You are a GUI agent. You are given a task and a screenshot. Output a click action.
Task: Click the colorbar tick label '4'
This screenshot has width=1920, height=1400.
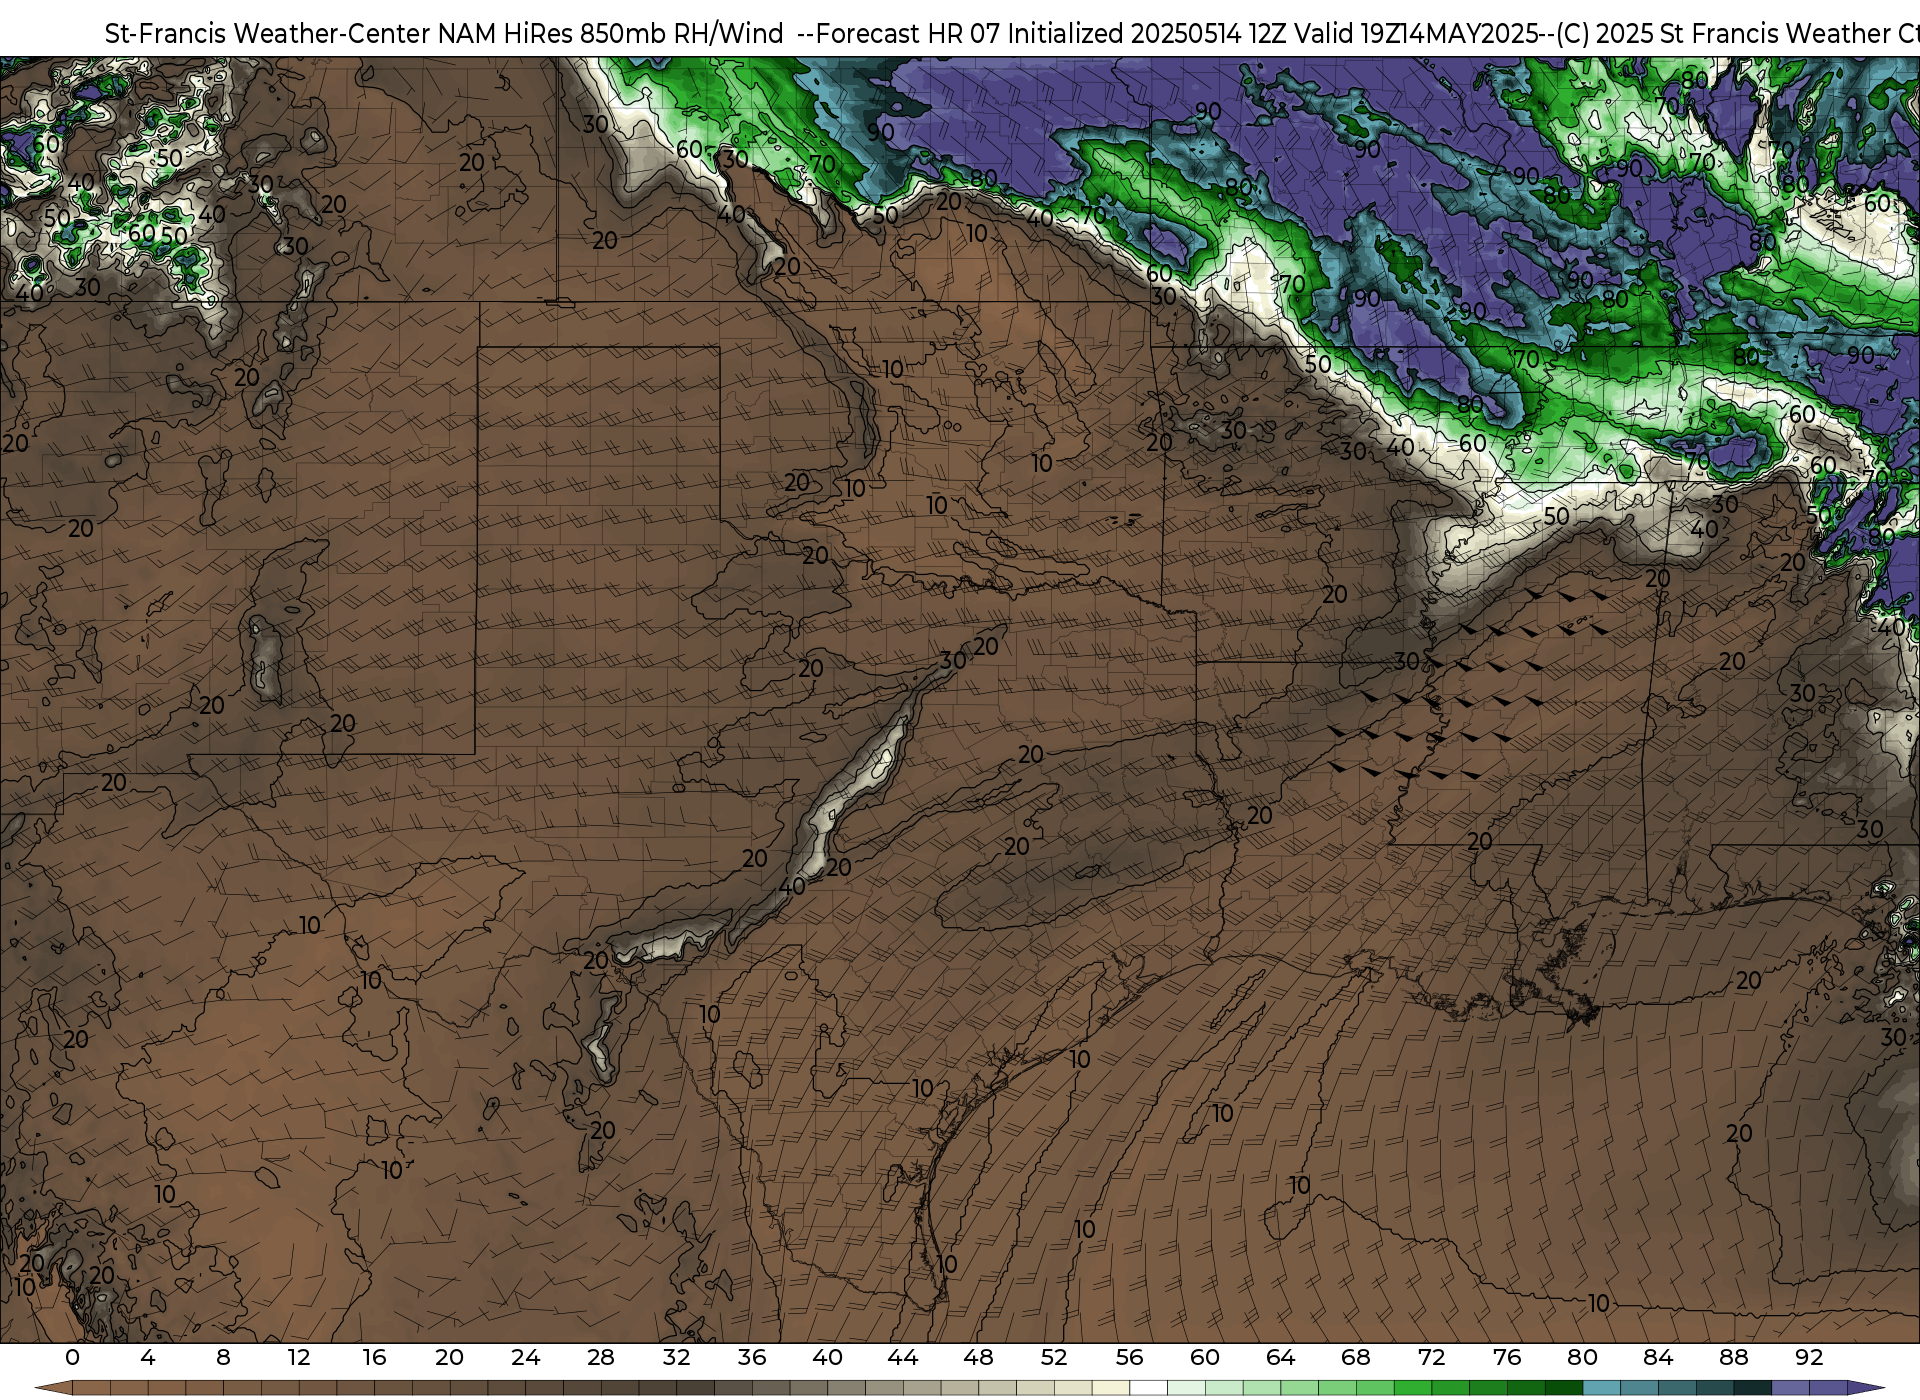point(148,1357)
